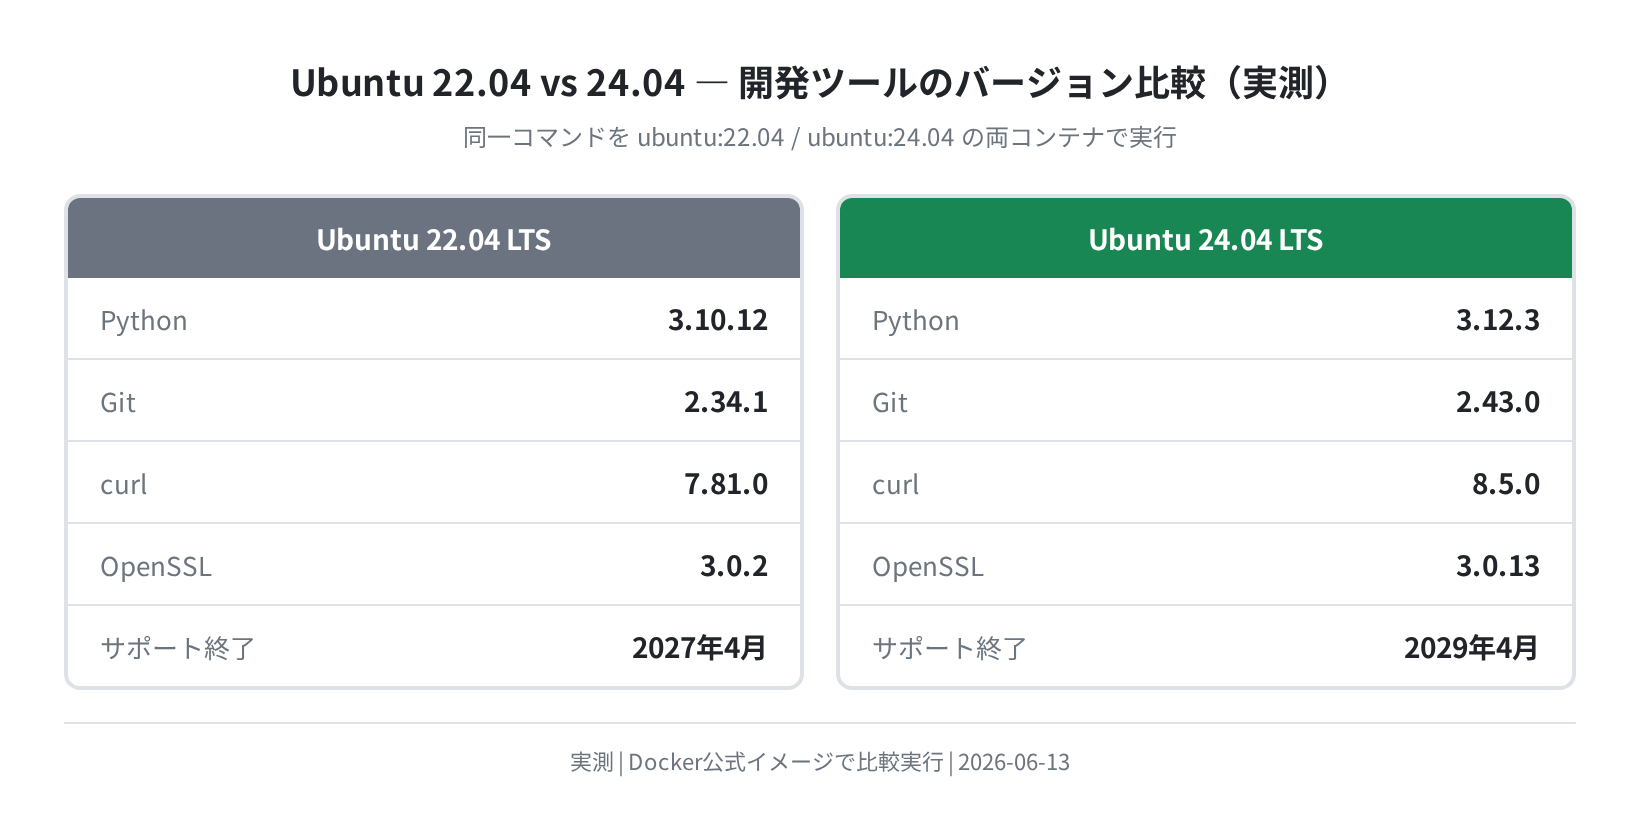Click curl version 7.81.0
The image size is (1640, 818).
coord(726,484)
